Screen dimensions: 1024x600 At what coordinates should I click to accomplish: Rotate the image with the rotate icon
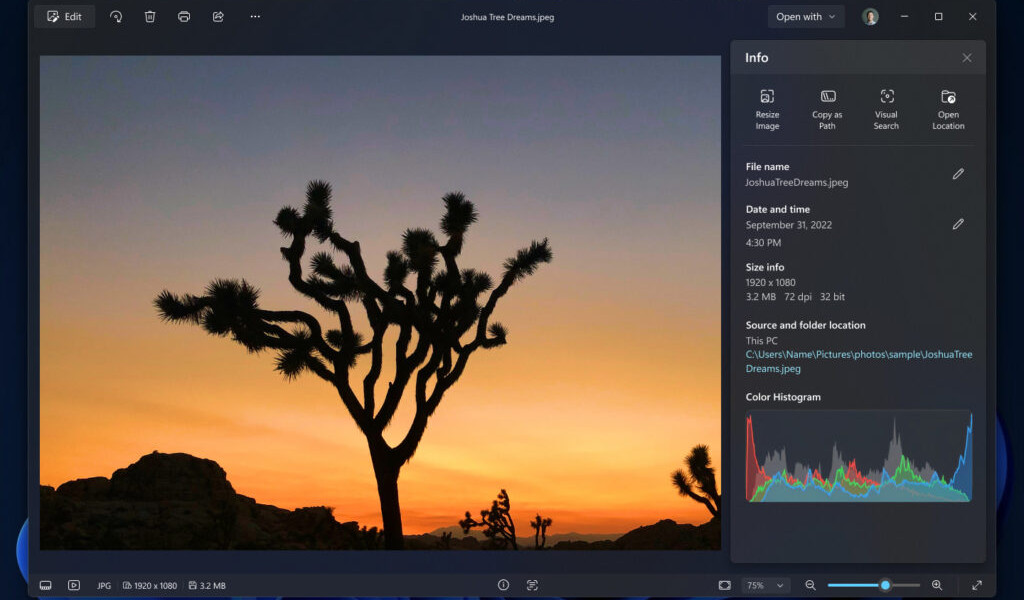tap(116, 16)
